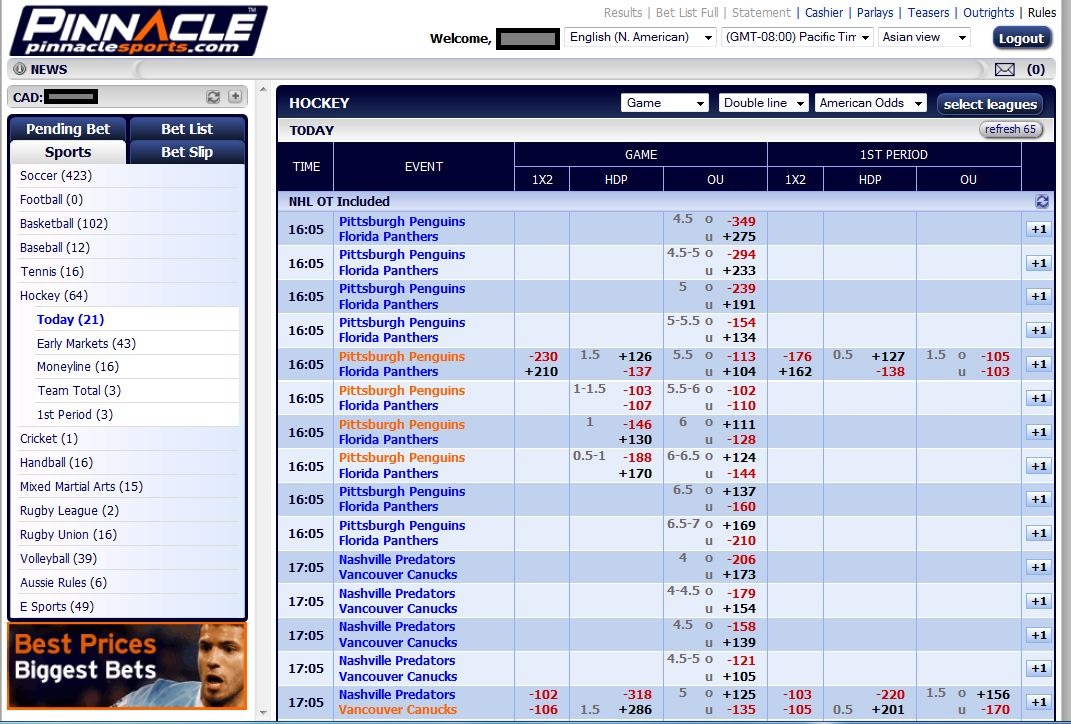Screen dimensions: 1071x724
Task: Refresh the NHL OT Included league
Action: tap(1042, 201)
